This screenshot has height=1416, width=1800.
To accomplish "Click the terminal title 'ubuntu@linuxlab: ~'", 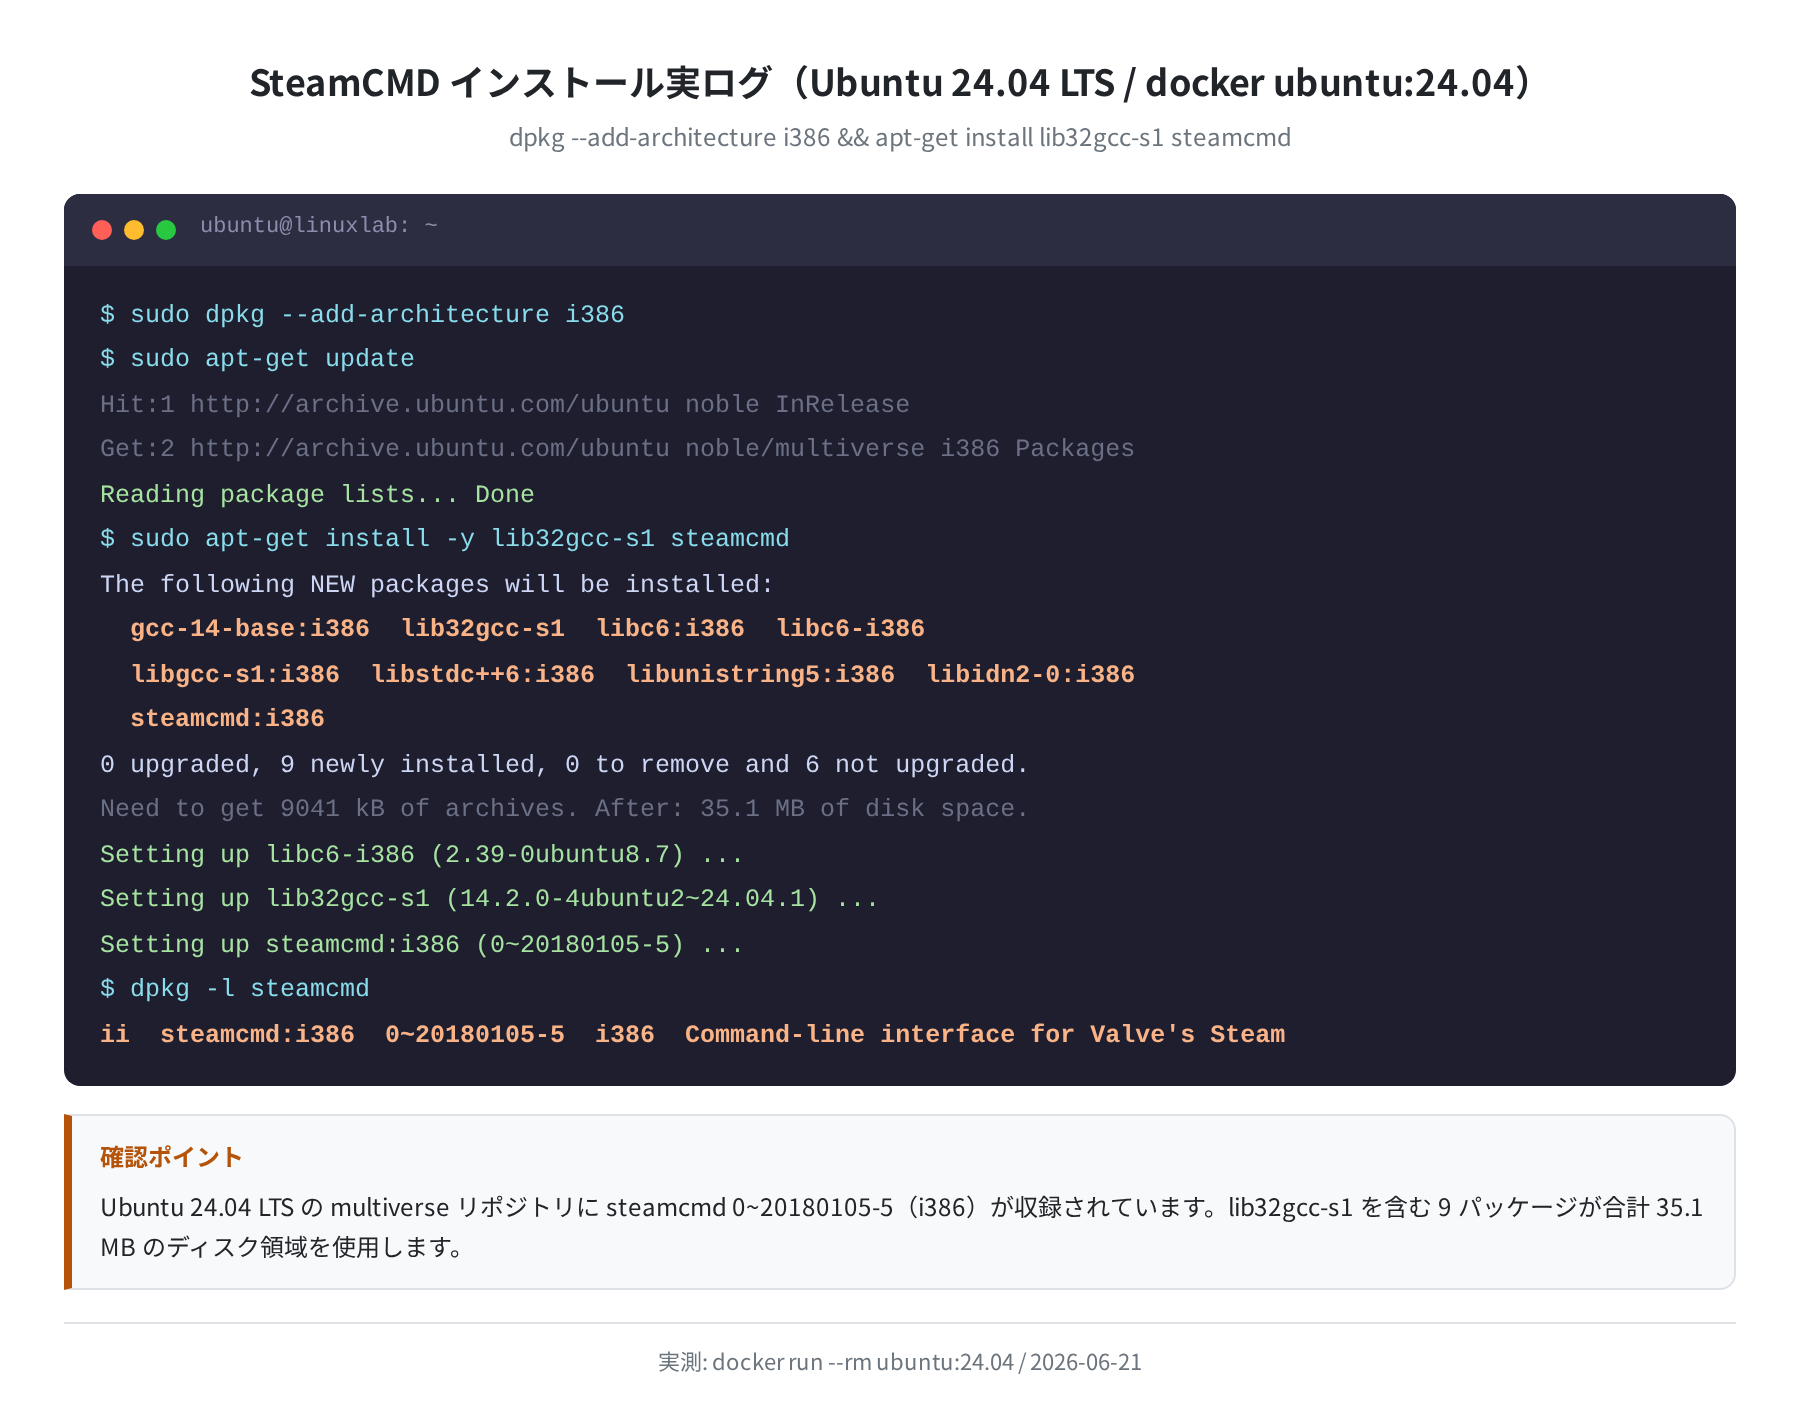I will (319, 226).
